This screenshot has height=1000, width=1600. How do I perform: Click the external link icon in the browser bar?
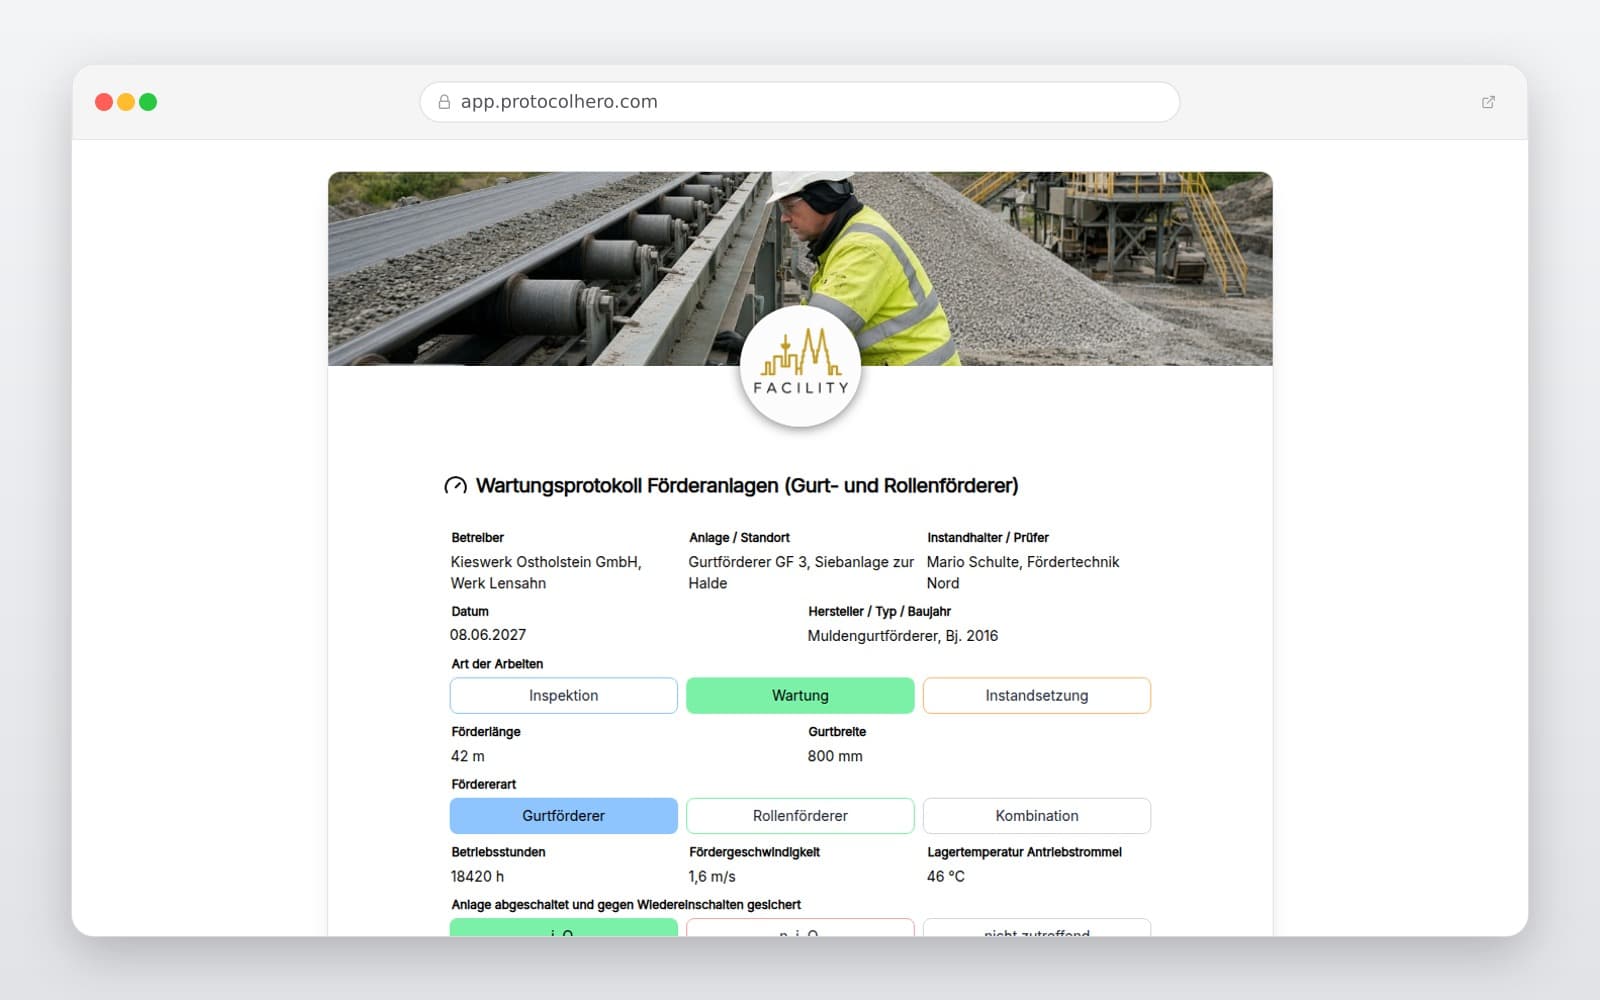1488,102
